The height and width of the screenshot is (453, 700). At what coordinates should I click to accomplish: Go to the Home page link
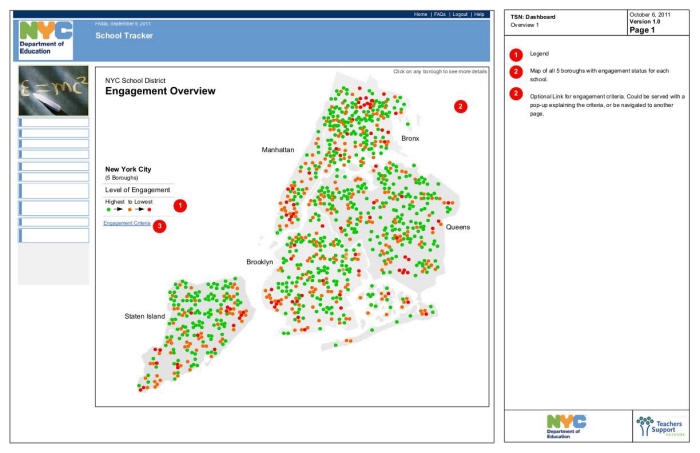421,14
